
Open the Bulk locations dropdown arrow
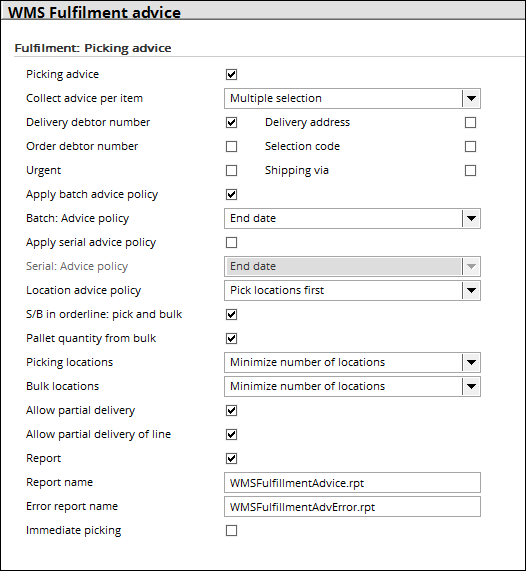471,386
